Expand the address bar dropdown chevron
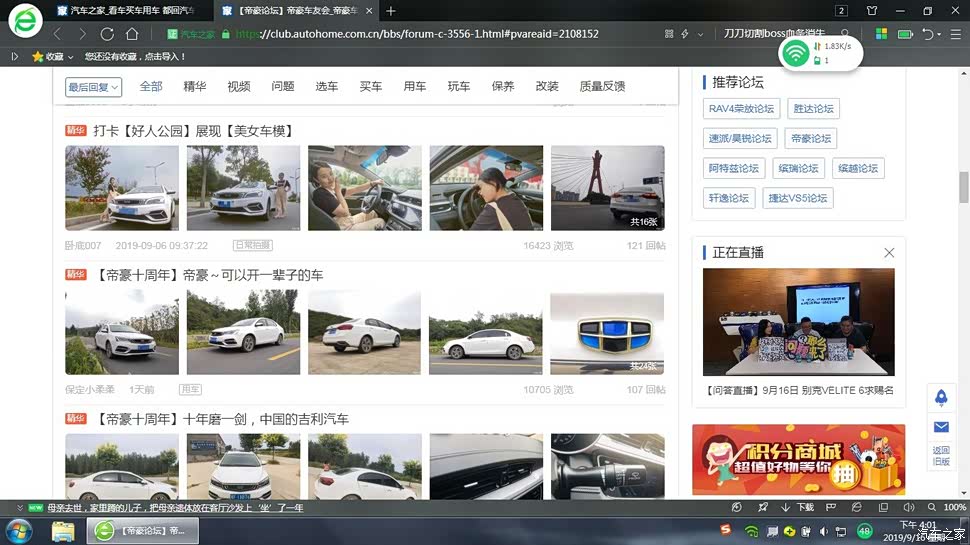Screen dimensions: 970x545 click(700, 35)
